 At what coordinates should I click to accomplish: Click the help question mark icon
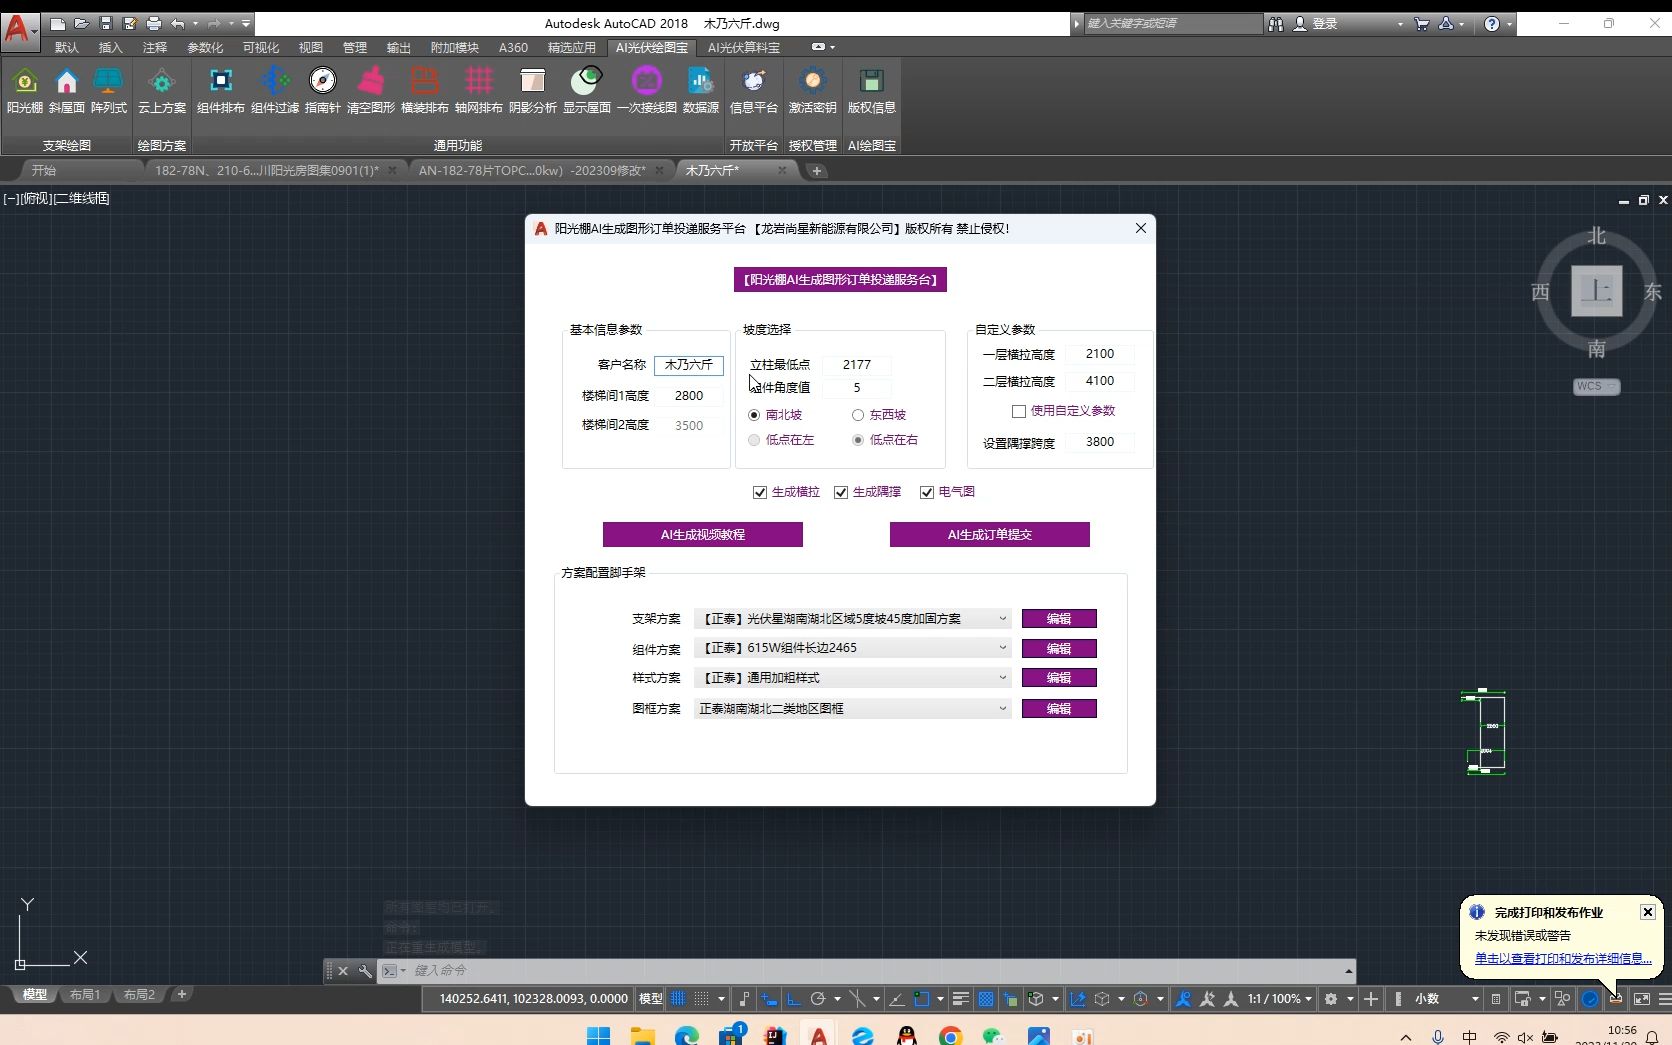point(1492,23)
